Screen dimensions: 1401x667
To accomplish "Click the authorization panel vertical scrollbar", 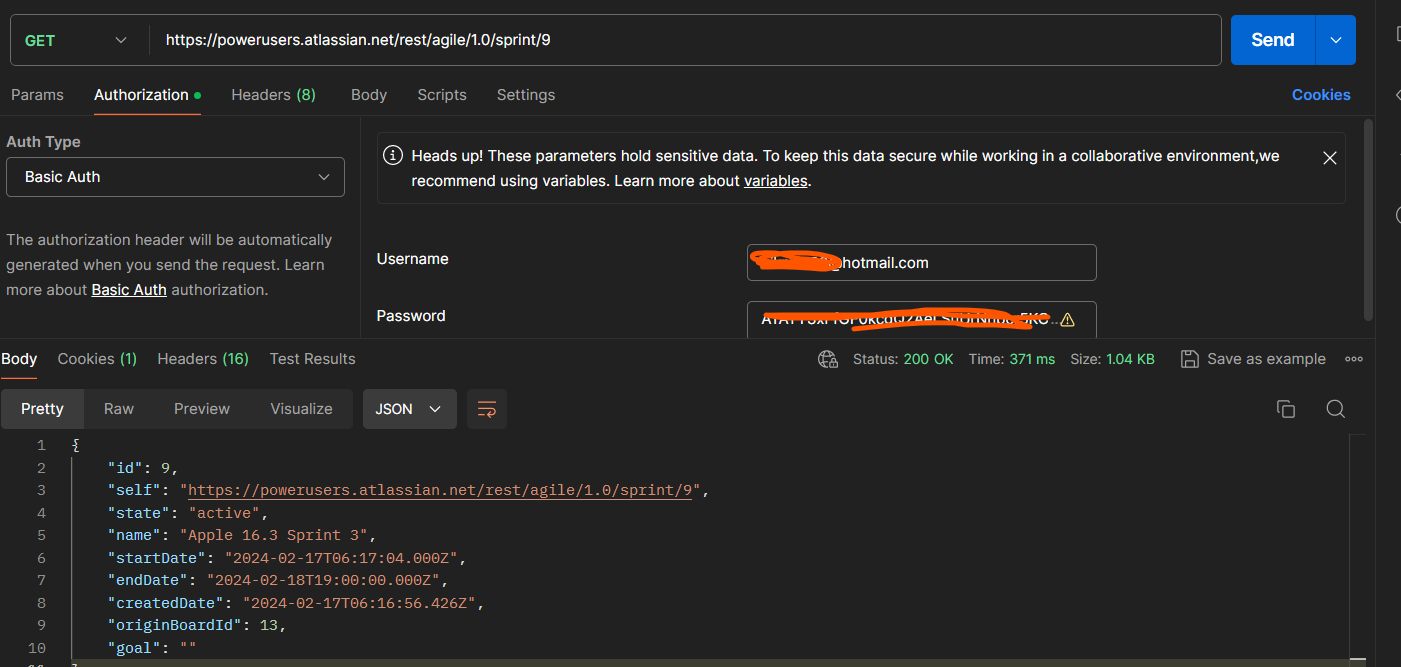I will click(x=1369, y=220).
